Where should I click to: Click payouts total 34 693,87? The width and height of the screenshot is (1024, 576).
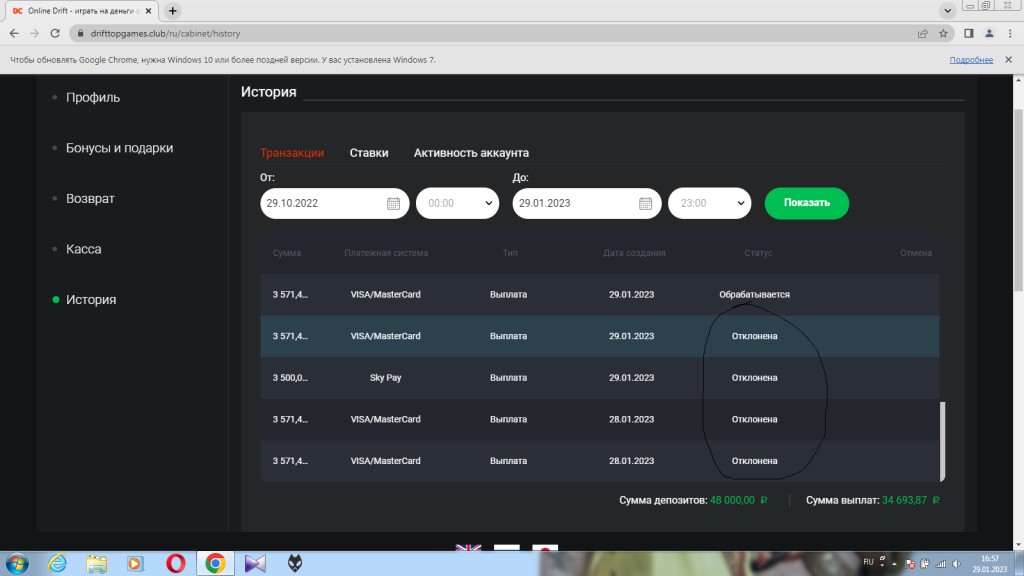tap(904, 500)
